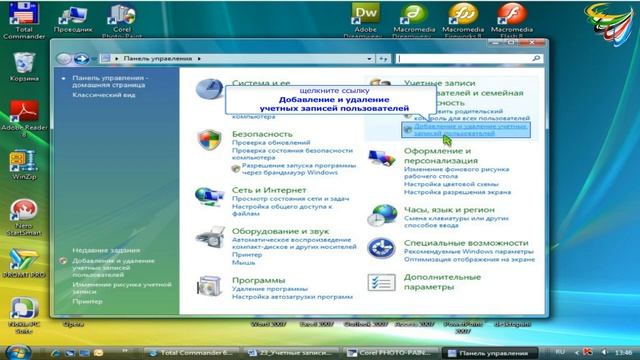Click the Безопасность category heading

coord(262,134)
